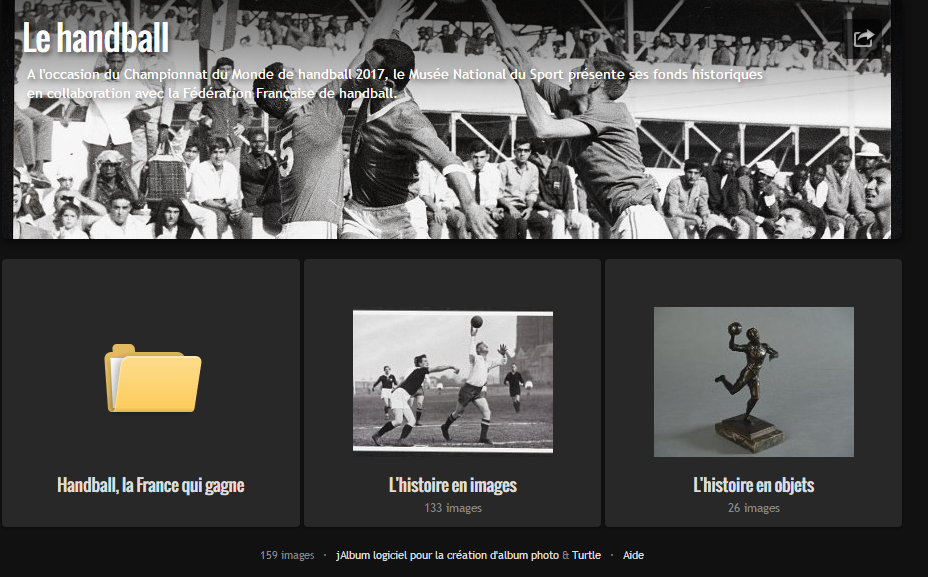Open the Aide help link

633,555
